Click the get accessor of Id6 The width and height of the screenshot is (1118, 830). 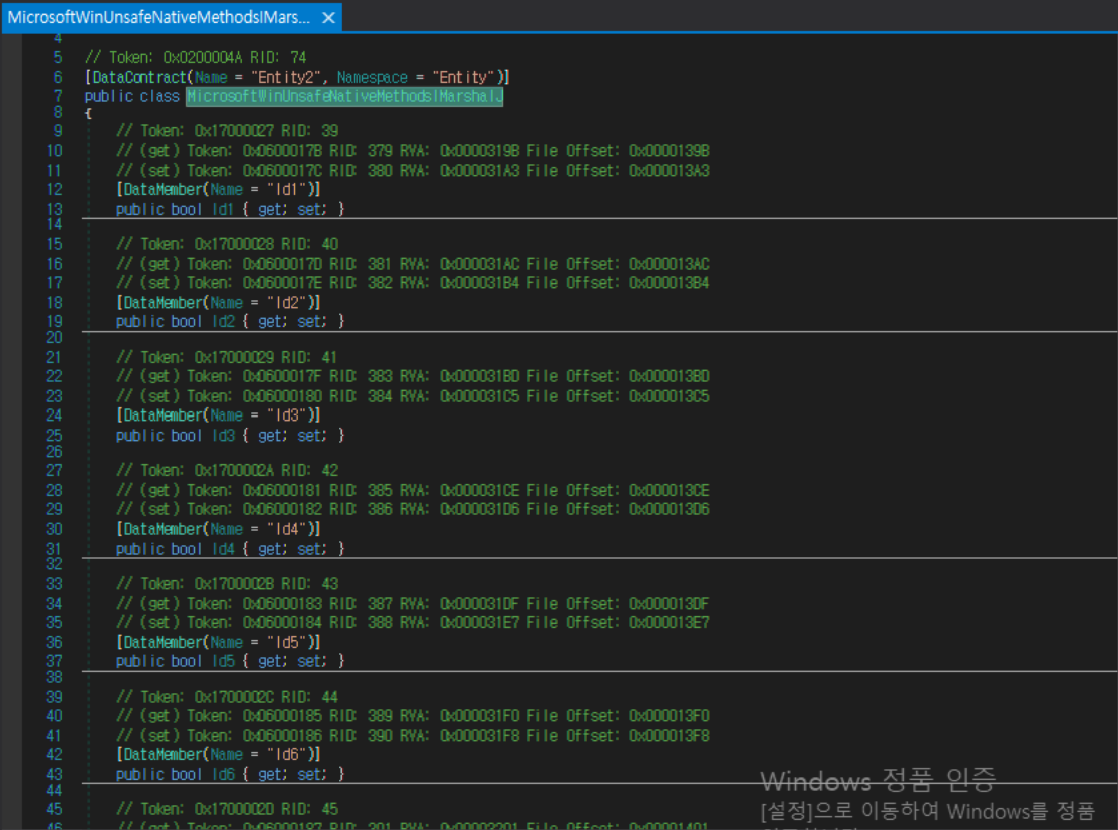(272, 774)
